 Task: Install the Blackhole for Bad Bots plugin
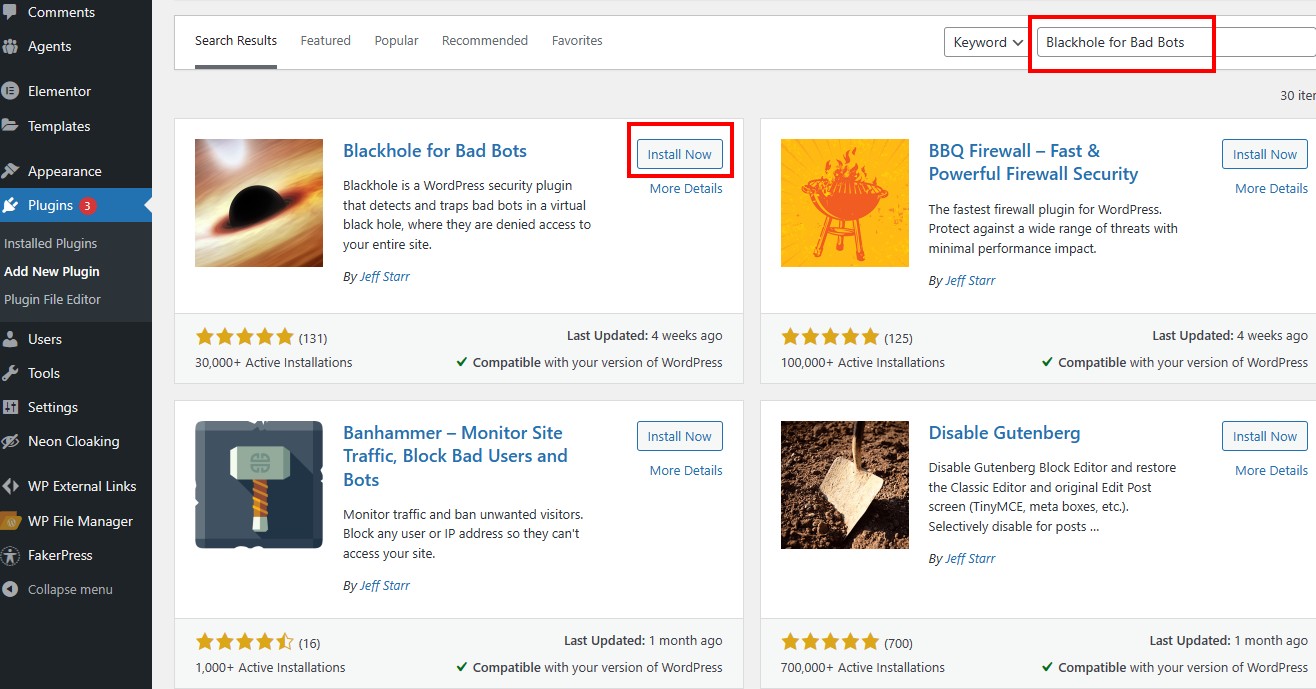pos(680,154)
